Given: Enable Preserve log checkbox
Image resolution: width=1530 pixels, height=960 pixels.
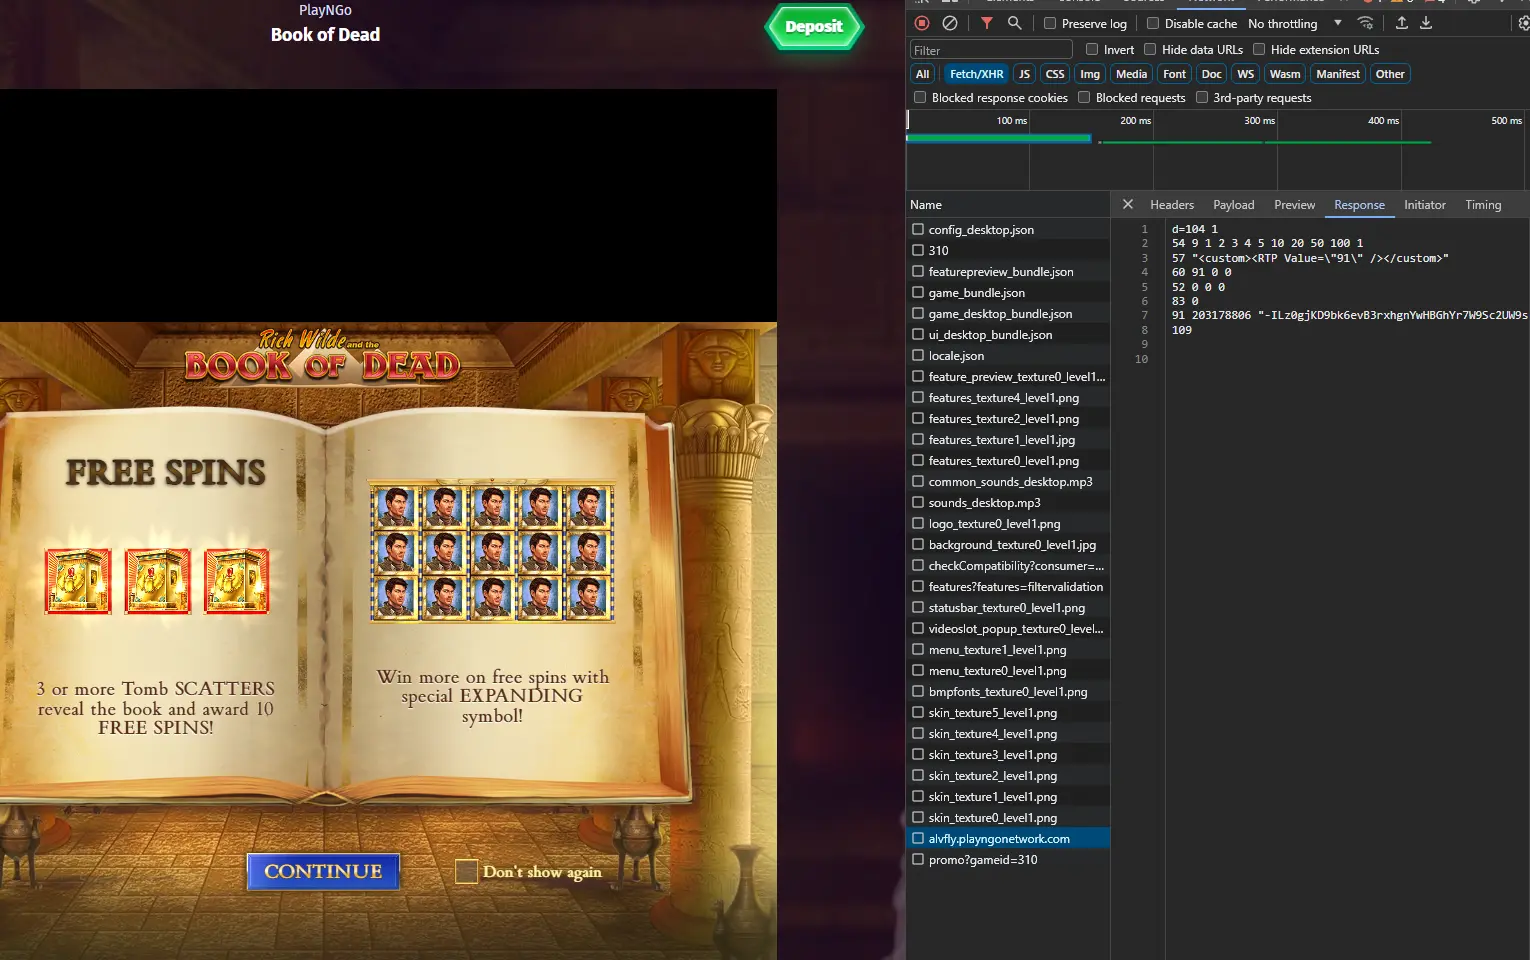Looking at the screenshot, I should pos(1050,23).
